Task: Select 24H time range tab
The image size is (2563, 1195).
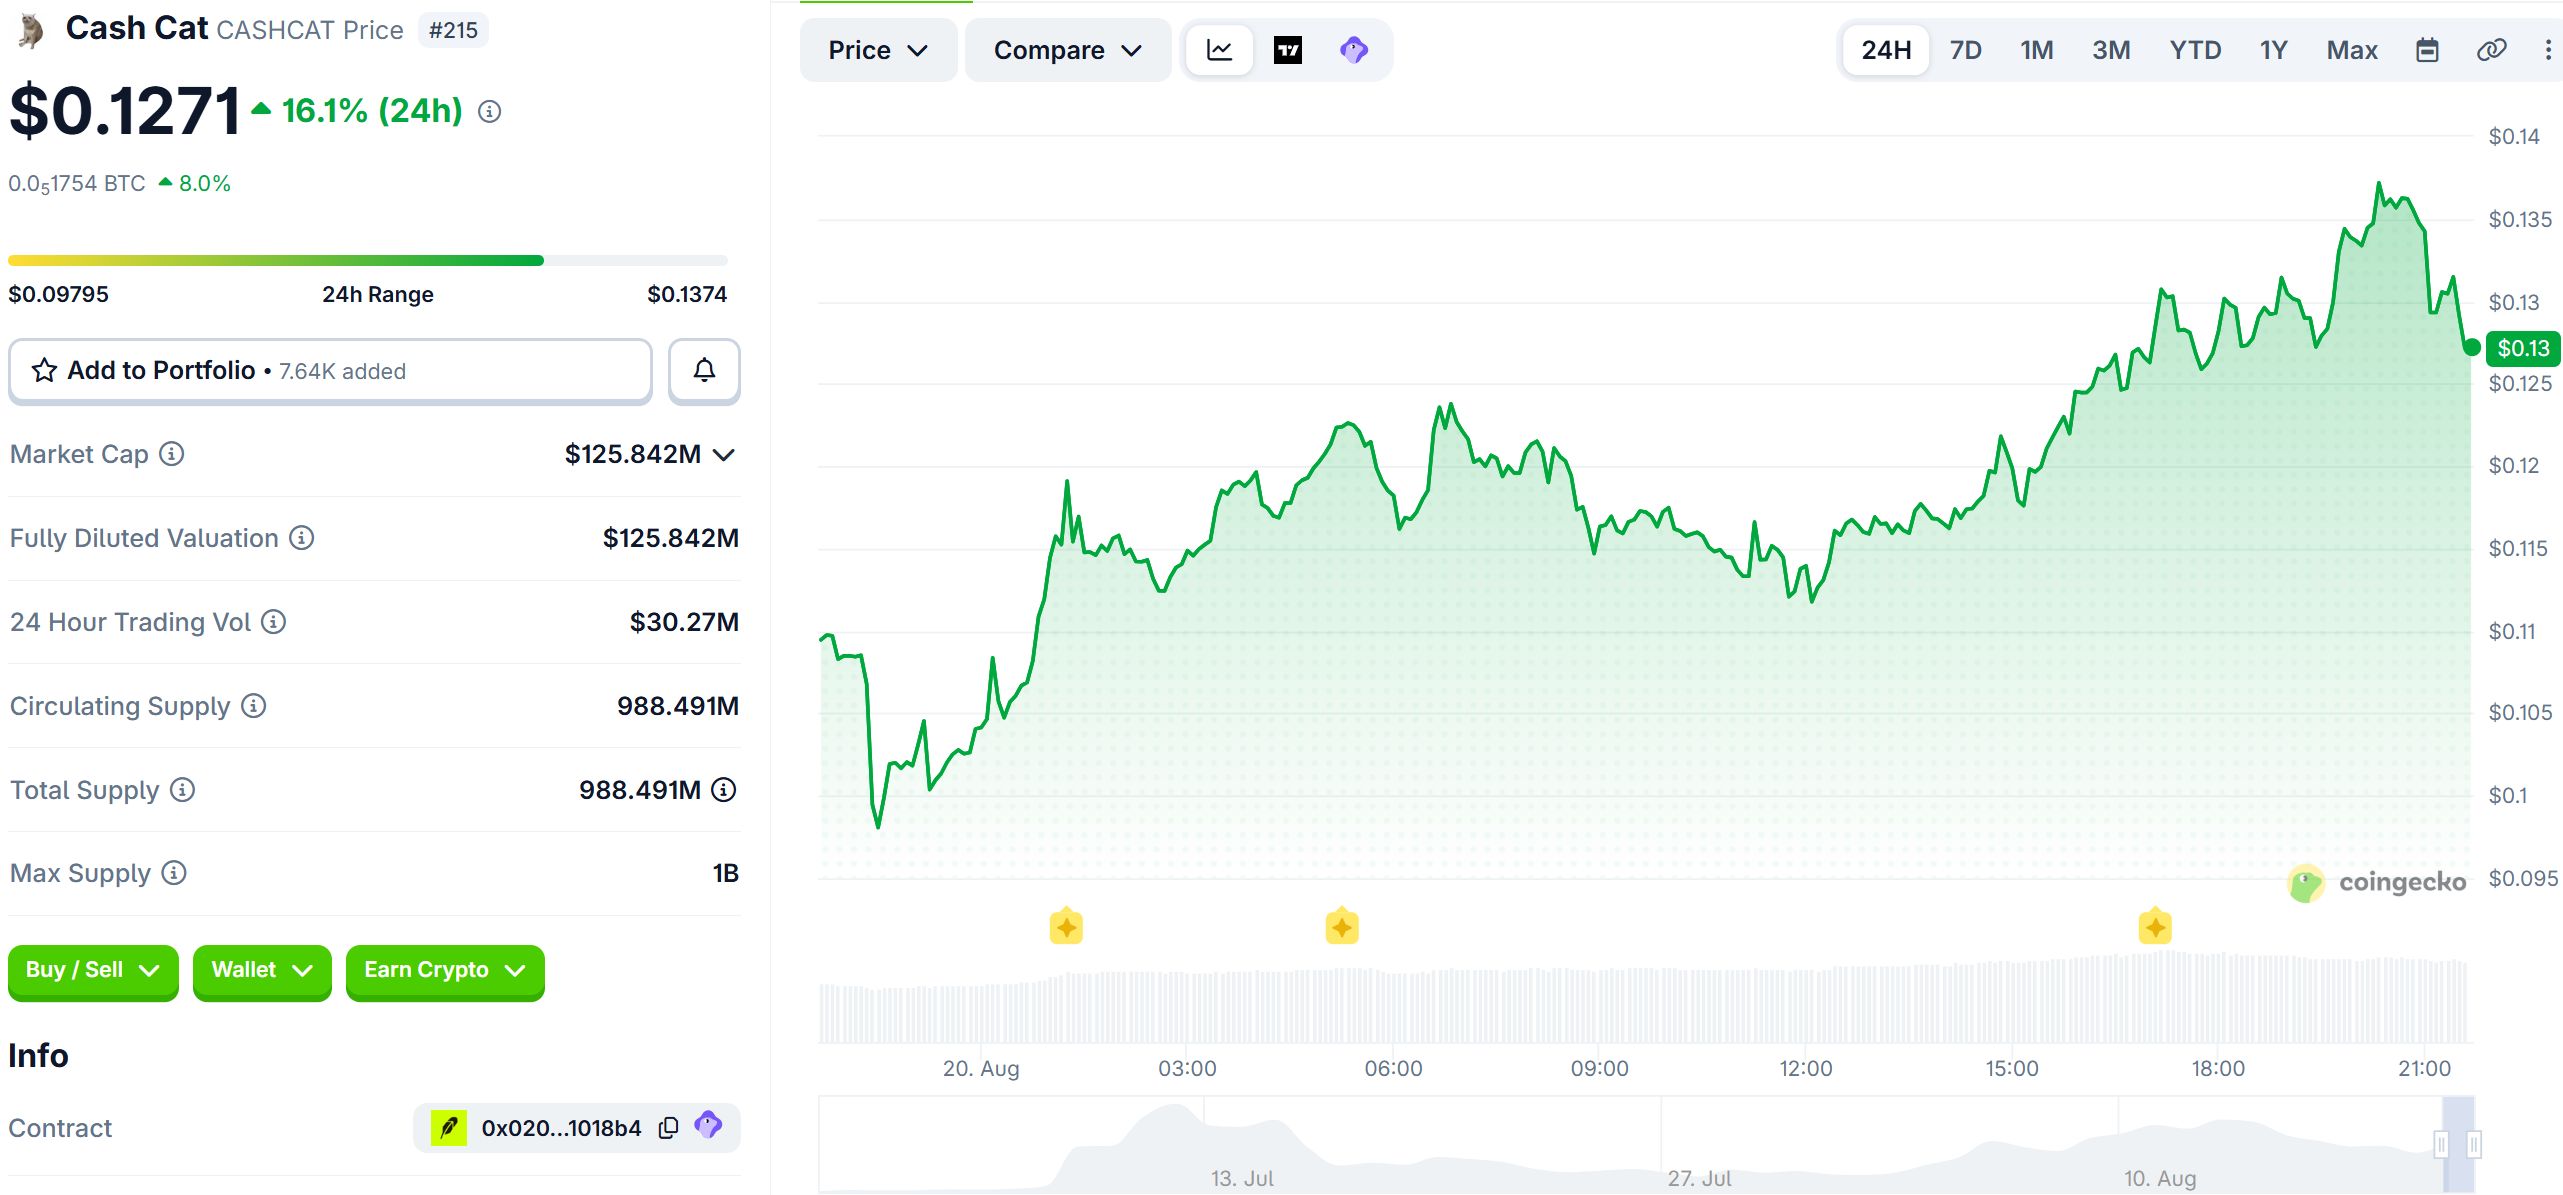Action: point(1886,50)
